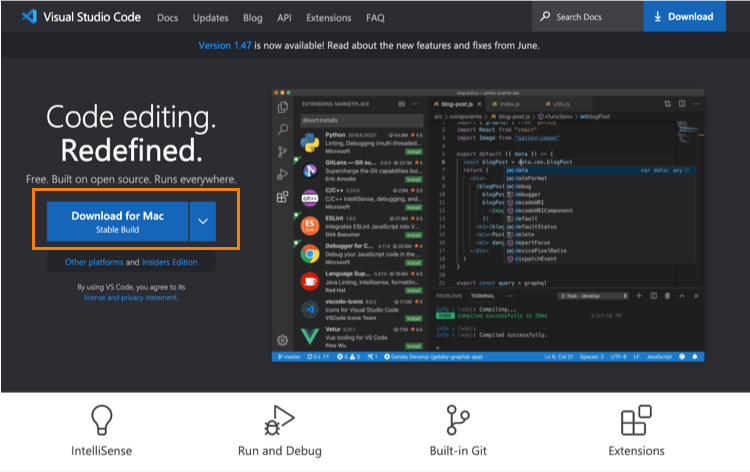Open the TERMINAL panel tab
Image resolution: width=750 pixels, height=472 pixels.
pos(483,296)
